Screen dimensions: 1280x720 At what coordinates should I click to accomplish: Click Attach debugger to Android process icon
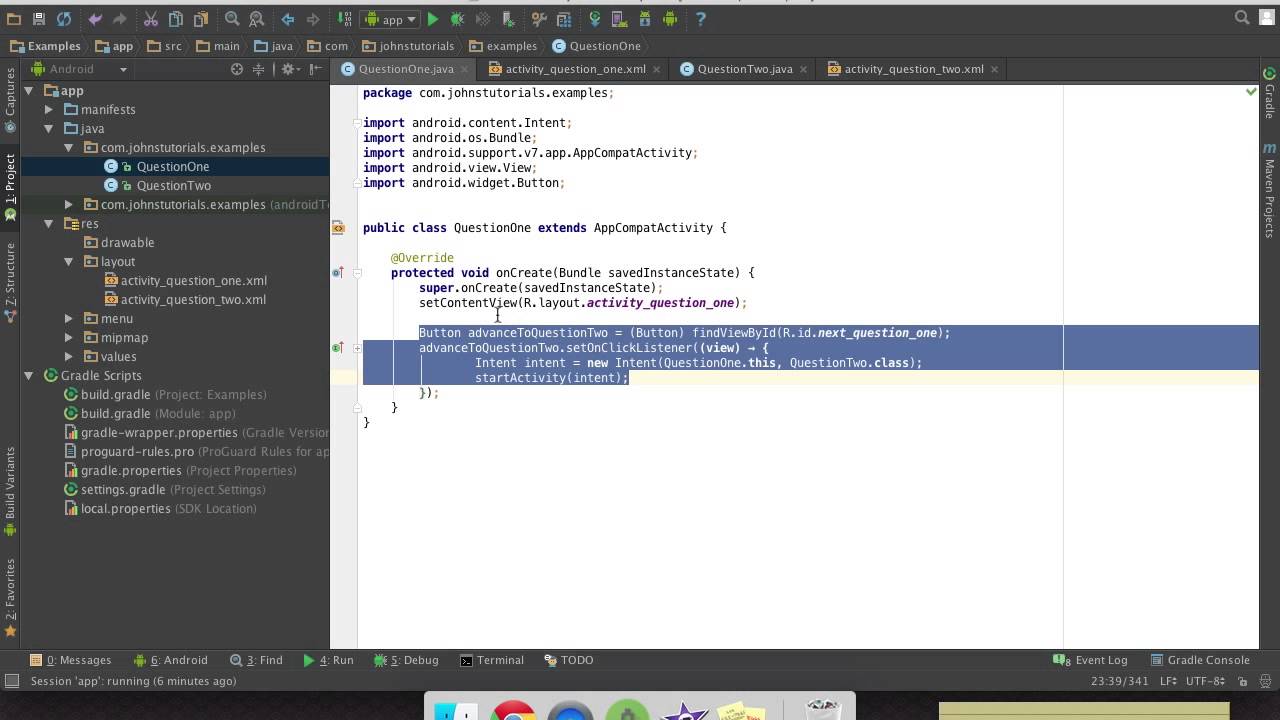(507, 19)
